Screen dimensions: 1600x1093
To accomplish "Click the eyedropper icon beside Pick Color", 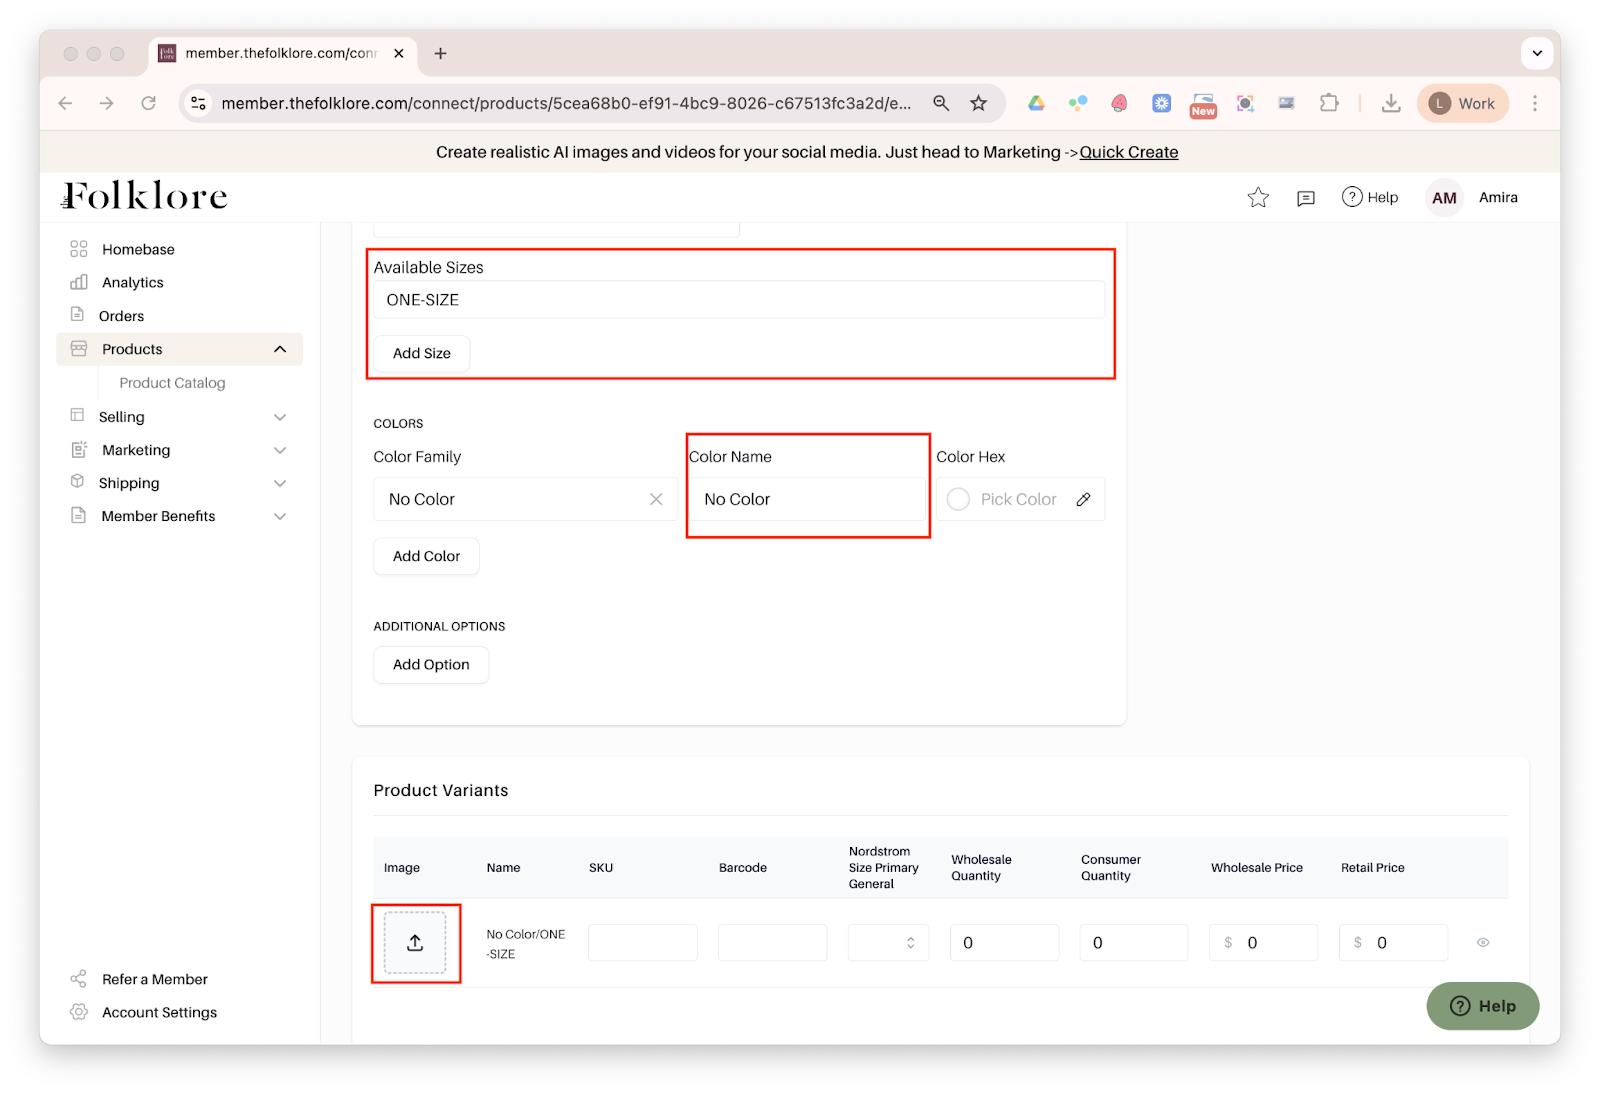I will click(1083, 499).
